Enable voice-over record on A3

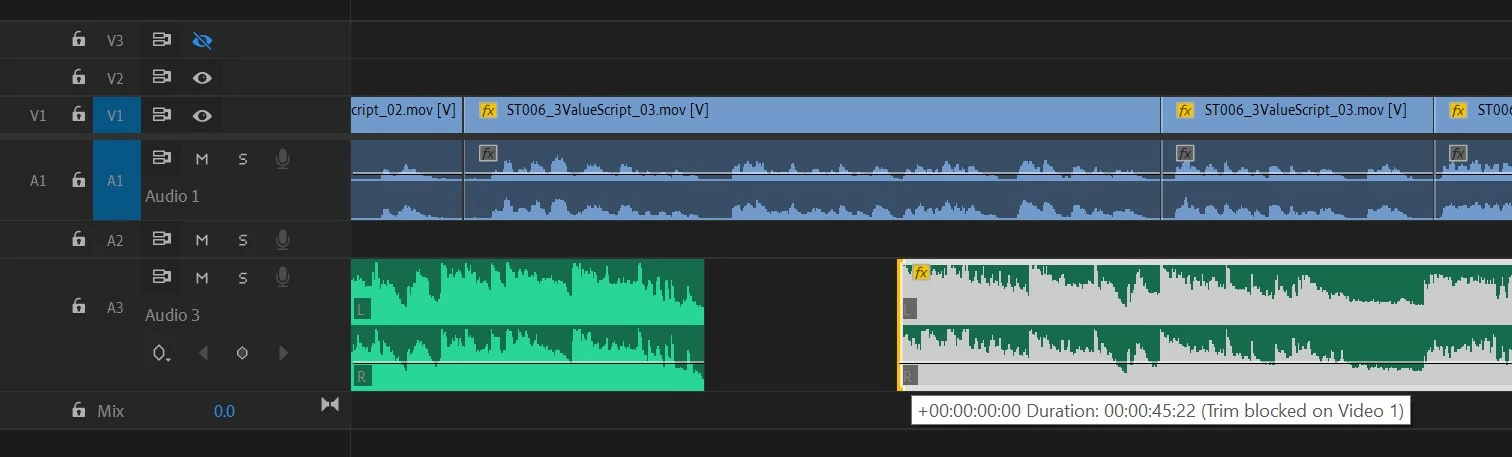click(283, 276)
